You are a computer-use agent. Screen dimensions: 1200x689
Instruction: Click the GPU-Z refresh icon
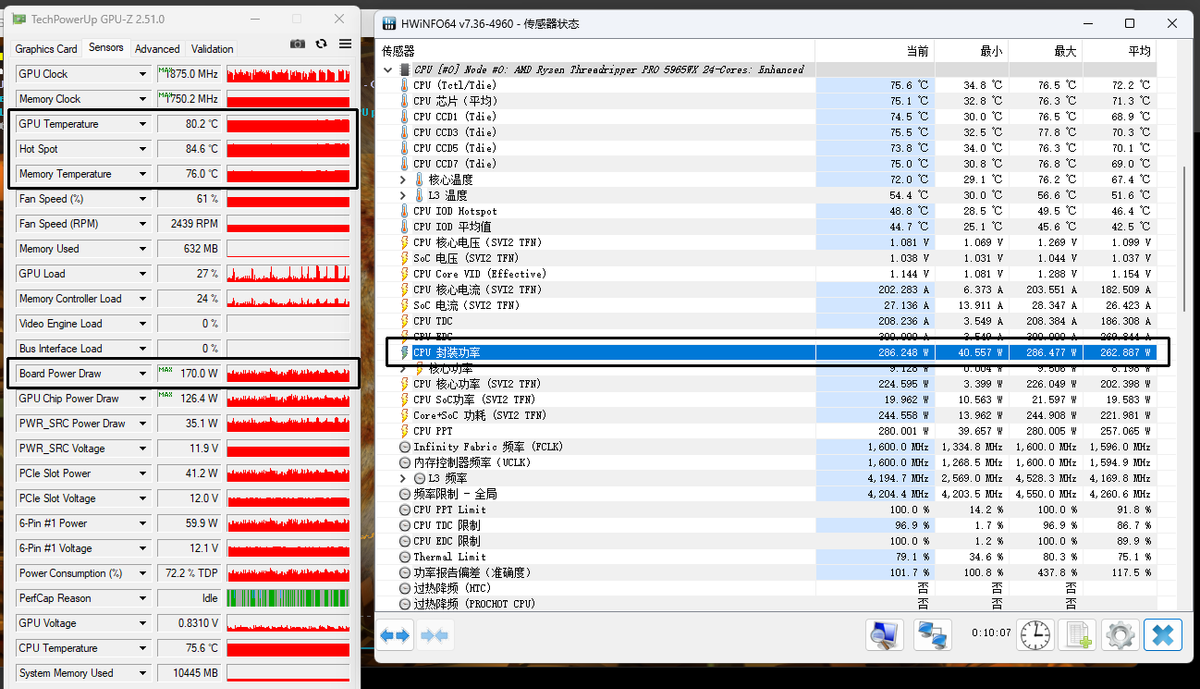coord(321,44)
